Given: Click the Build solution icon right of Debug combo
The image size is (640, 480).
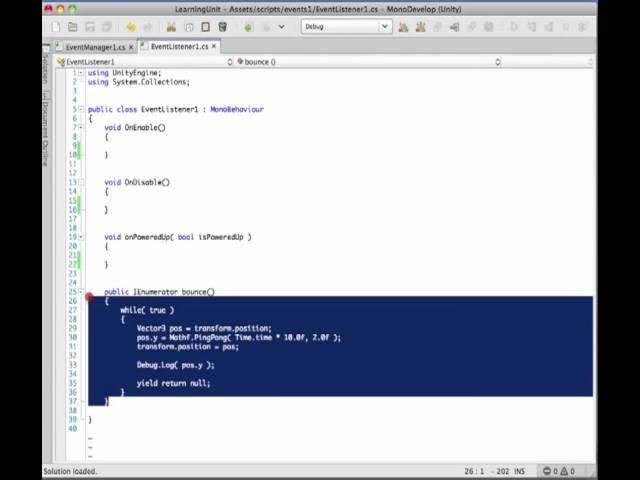Looking at the screenshot, I should click(x=403, y=27).
